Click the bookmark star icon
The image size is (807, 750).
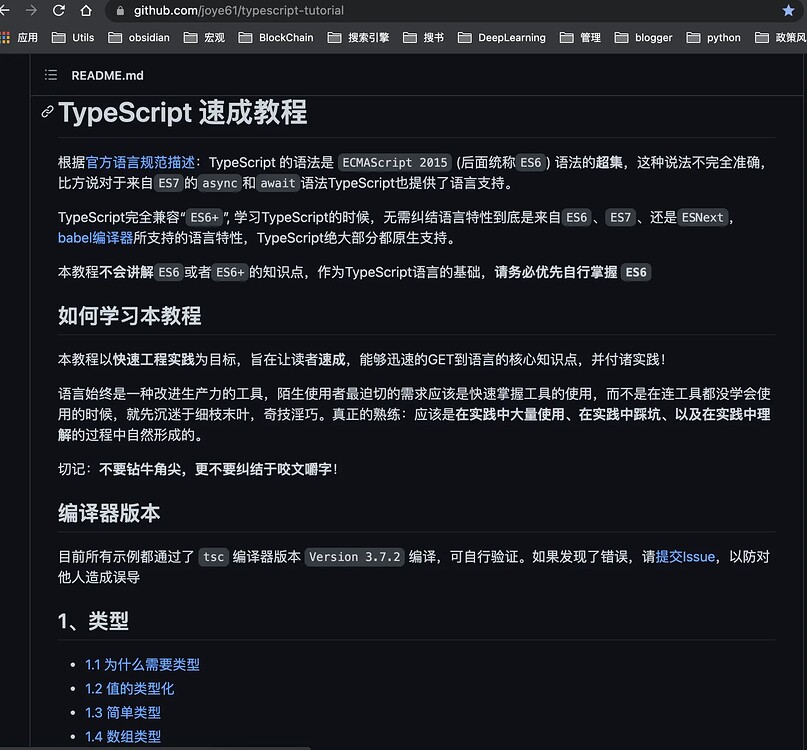pyautogui.click(x=789, y=12)
